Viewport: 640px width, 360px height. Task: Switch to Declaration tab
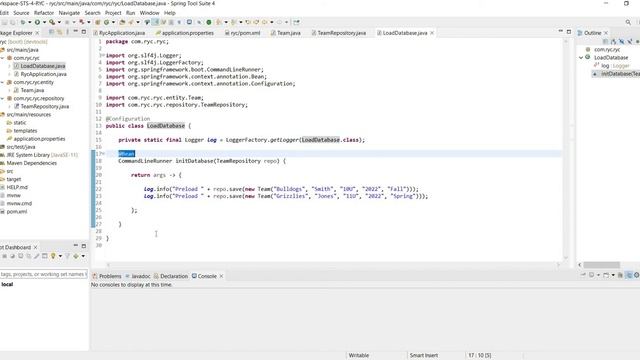tap(171, 276)
